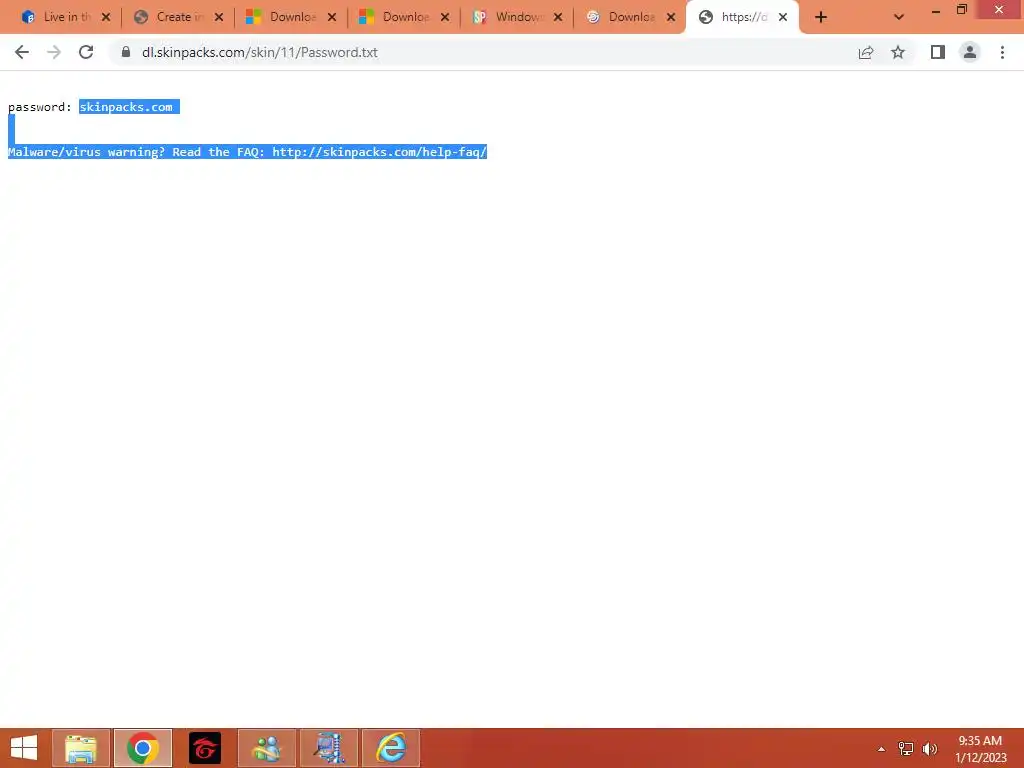Open a new tab with plus button

point(821,18)
